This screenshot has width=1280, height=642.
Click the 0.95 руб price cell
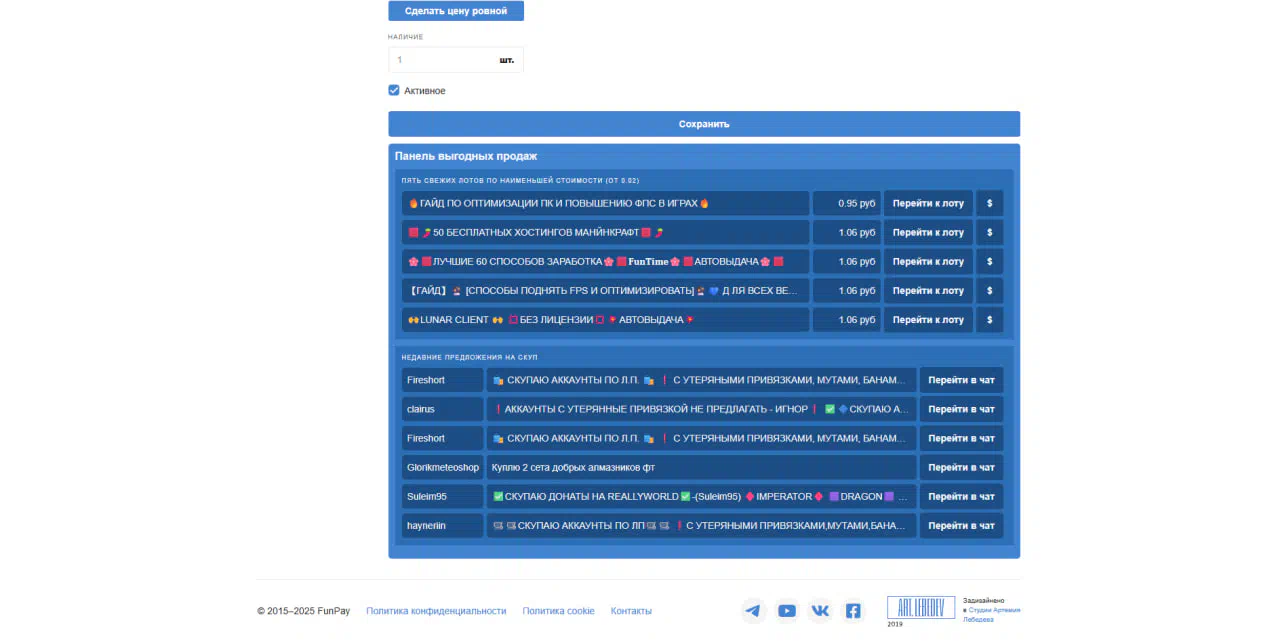point(847,203)
